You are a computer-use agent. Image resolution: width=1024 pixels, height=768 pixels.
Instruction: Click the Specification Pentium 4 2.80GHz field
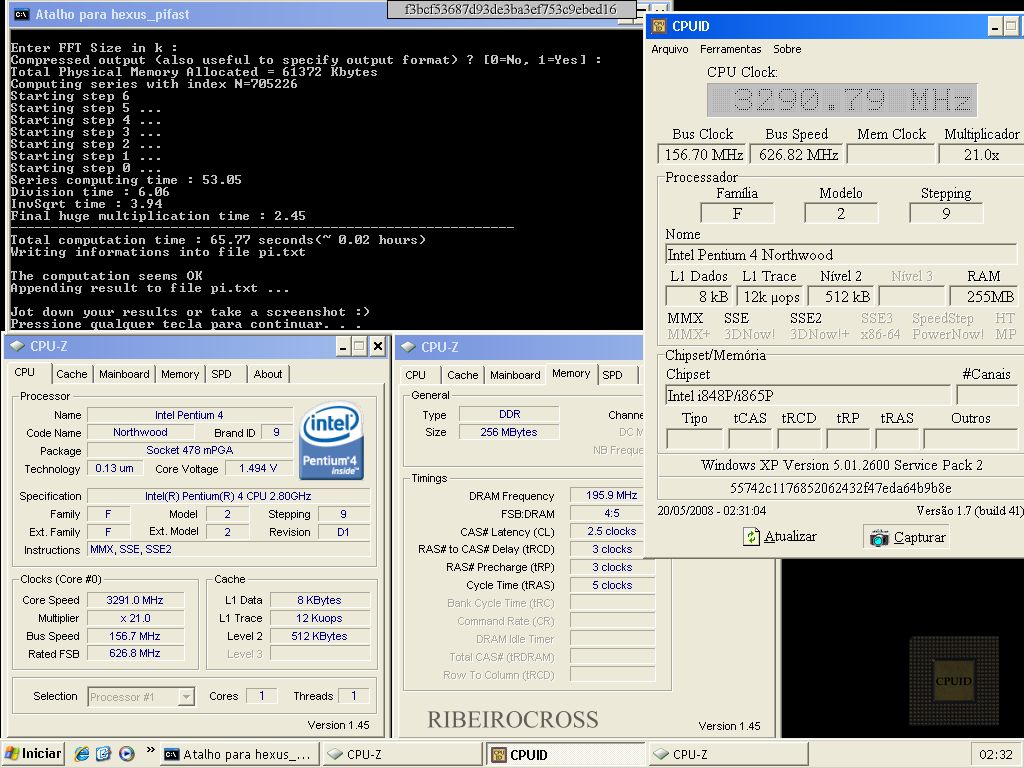(x=228, y=496)
